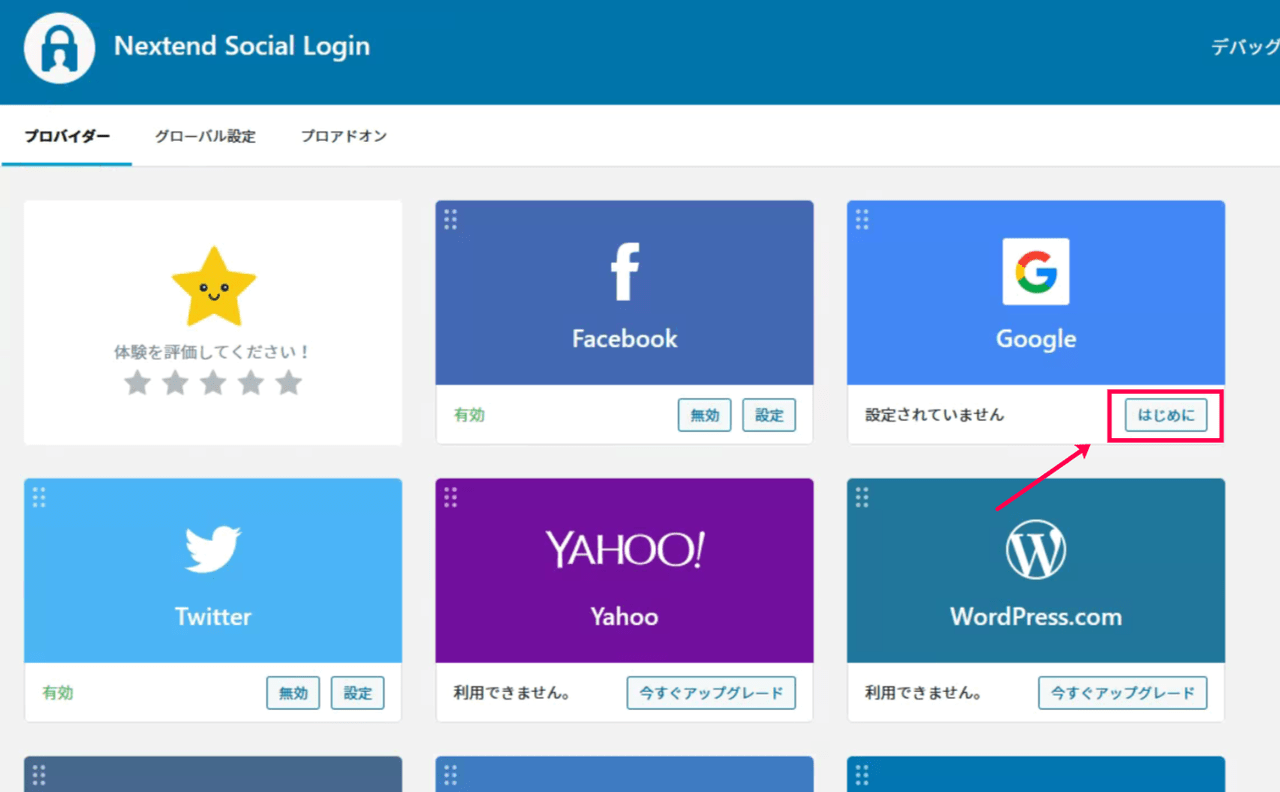
Task: Click the Nextend Social Login padlock logo
Action: click(60, 48)
